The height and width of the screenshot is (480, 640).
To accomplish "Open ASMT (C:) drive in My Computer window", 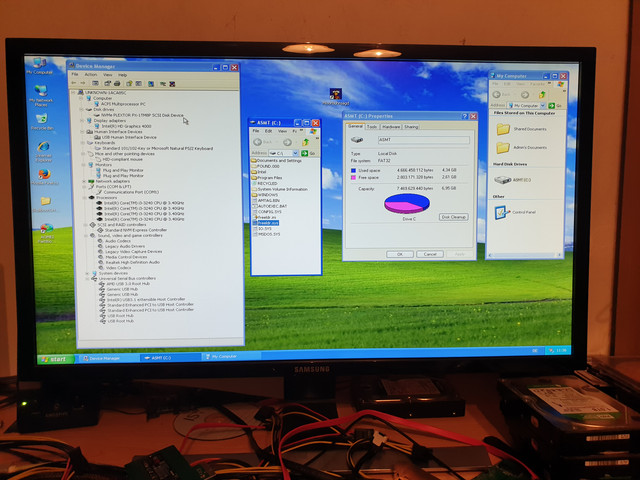I will [512, 180].
